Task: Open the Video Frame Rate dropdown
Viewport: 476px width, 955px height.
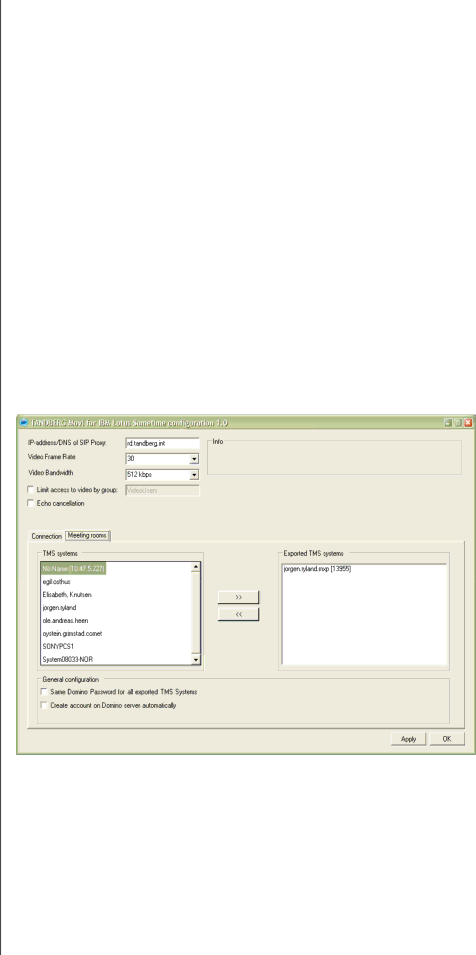Action: click(x=194, y=459)
